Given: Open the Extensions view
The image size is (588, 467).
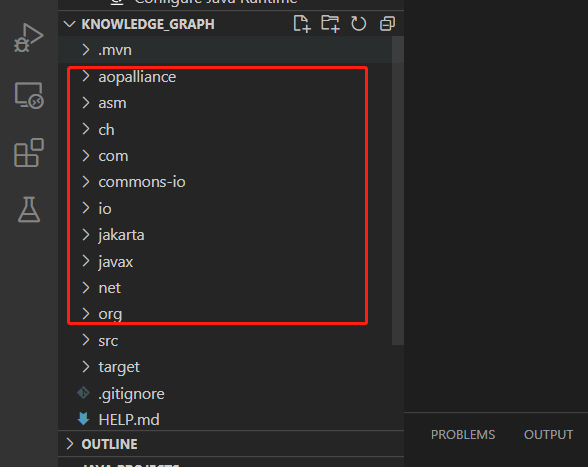Looking at the screenshot, I should [29, 152].
